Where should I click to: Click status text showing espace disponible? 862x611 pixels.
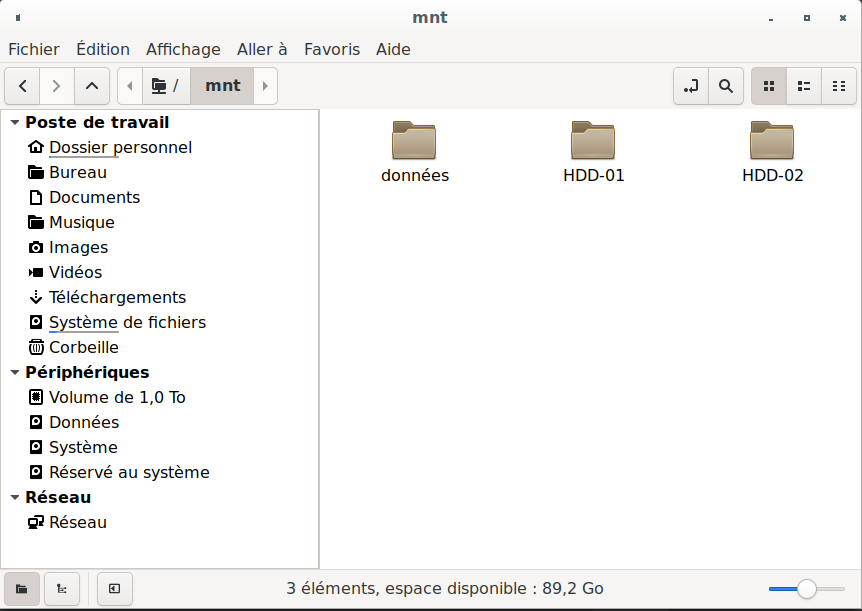[x=444, y=589]
